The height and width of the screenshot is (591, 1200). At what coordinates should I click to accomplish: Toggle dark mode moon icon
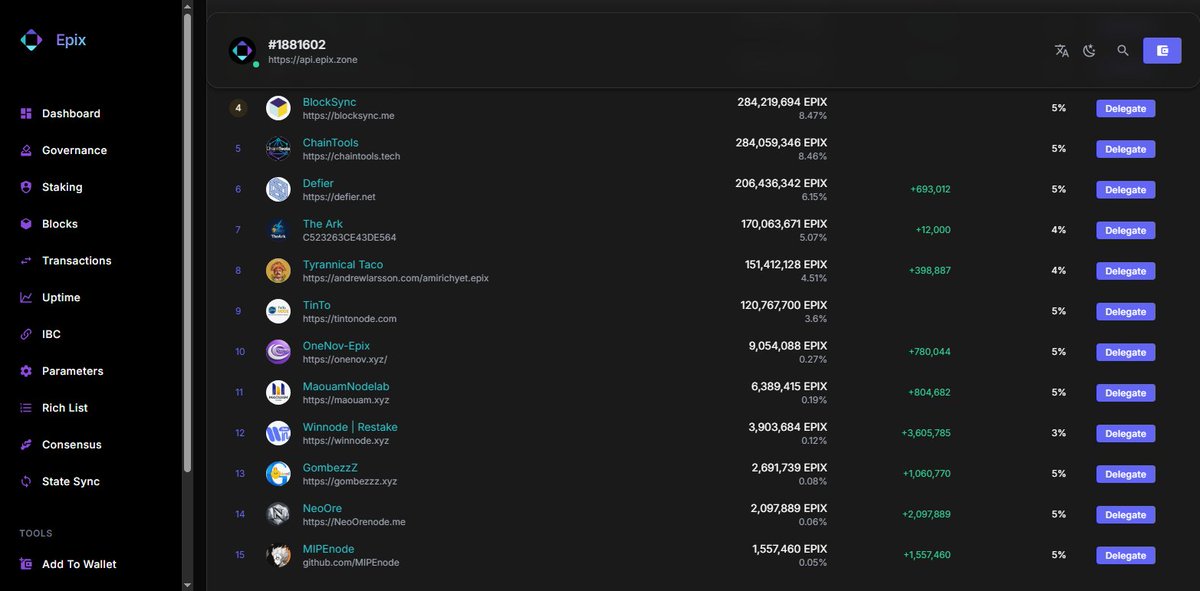pos(1090,51)
